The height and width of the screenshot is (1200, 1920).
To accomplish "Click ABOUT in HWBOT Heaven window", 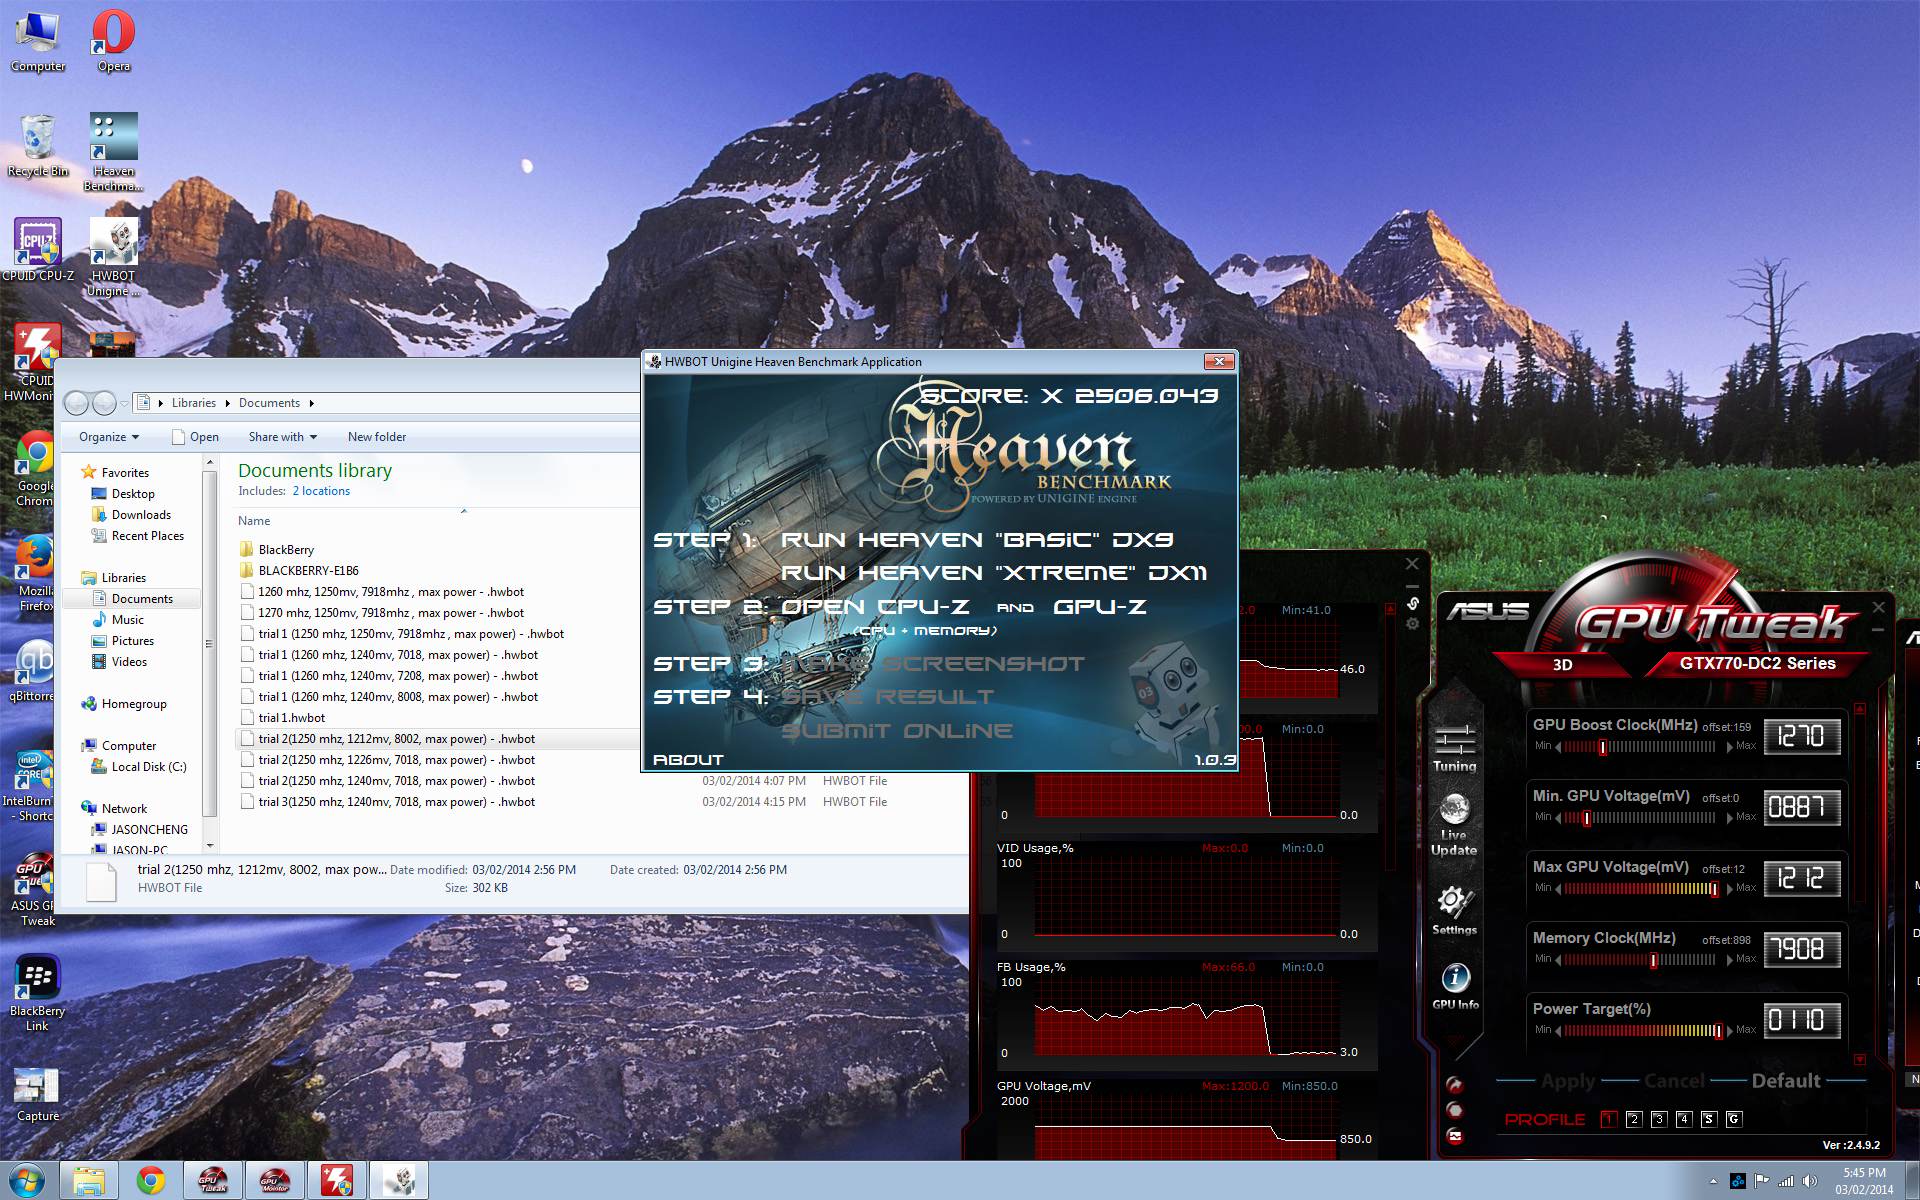I will tap(688, 760).
